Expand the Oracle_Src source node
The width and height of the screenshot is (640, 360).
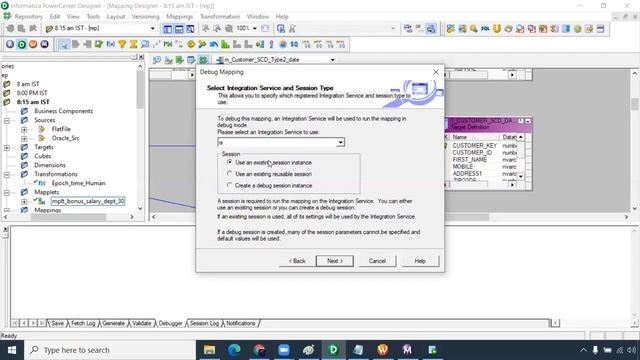pyautogui.click(x=24, y=138)
